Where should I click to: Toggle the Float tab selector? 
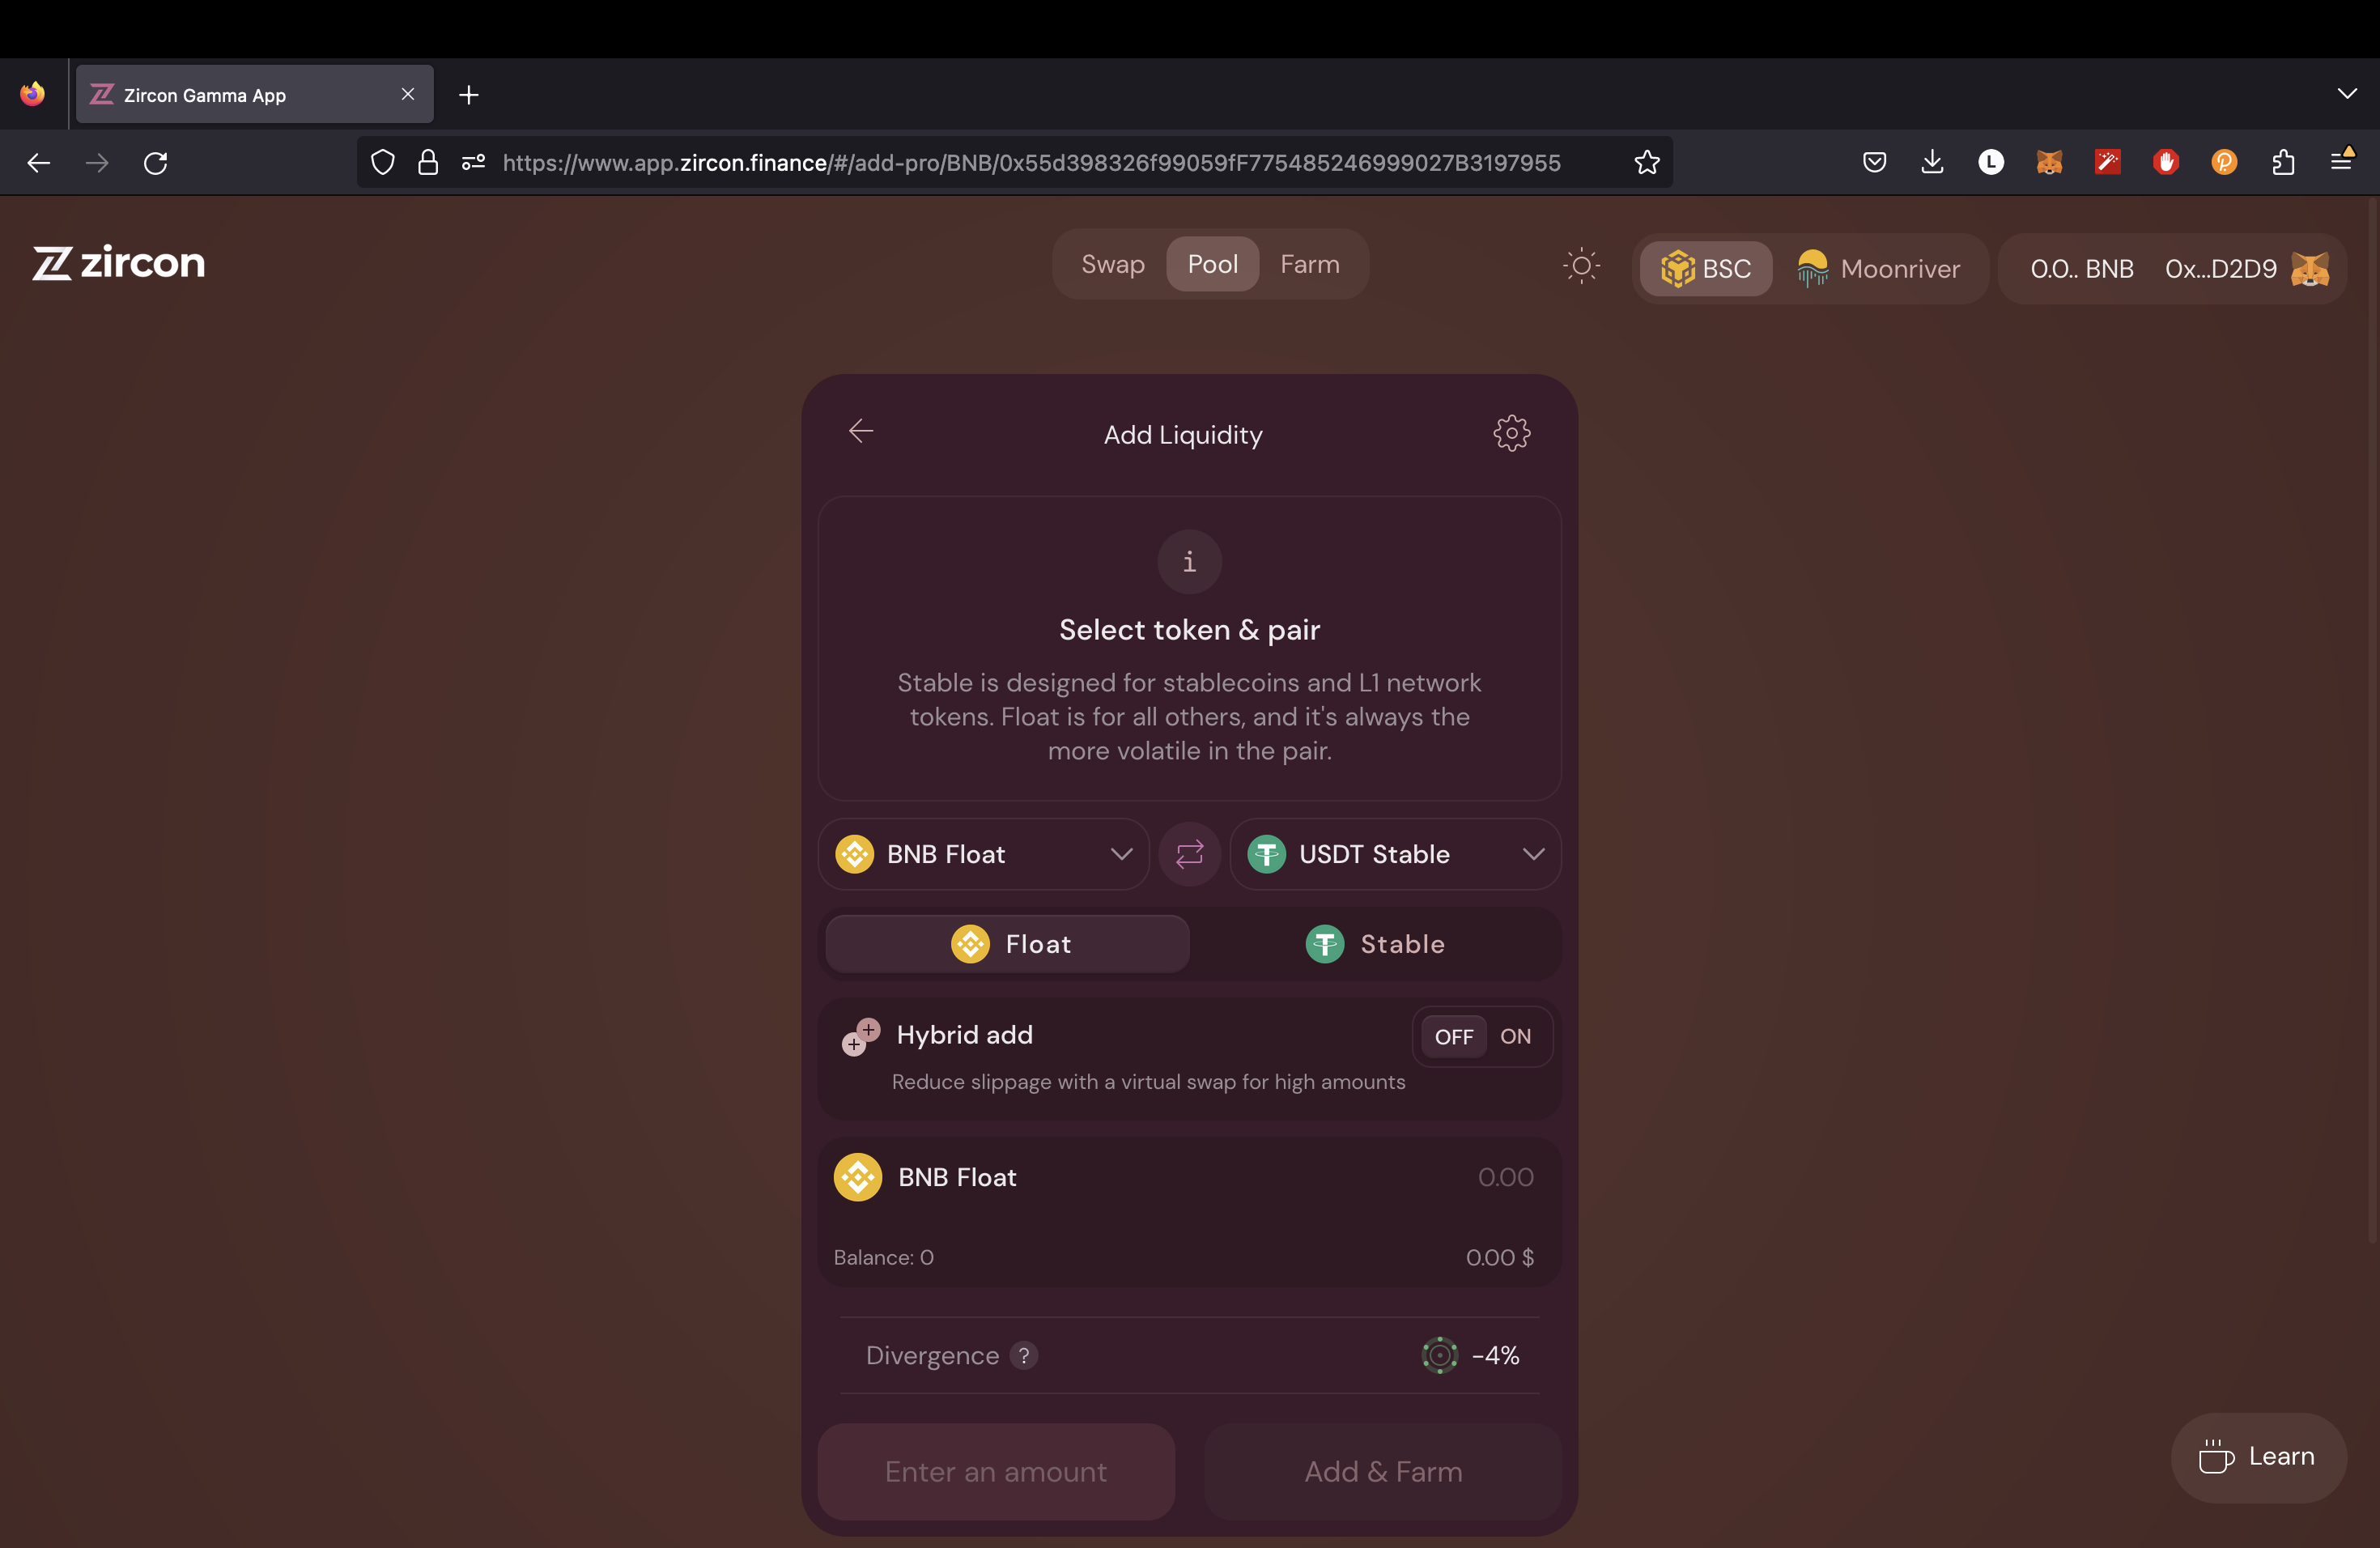point(1009,942)
